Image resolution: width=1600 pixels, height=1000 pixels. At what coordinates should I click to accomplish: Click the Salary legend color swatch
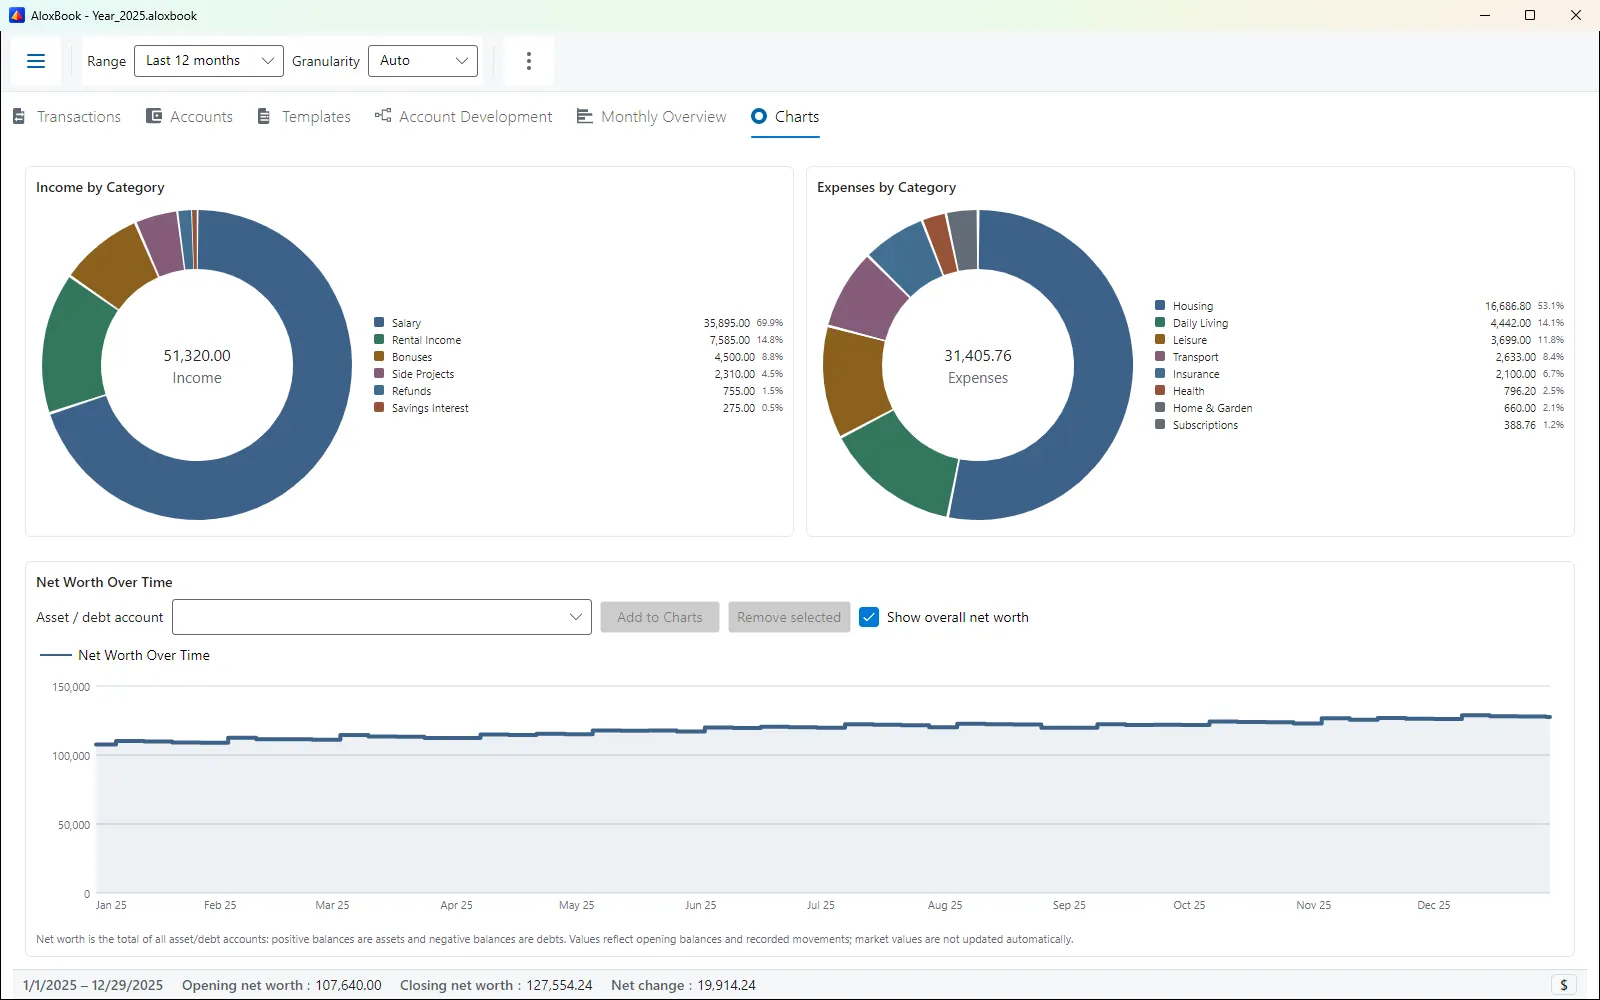tap(379, 322)
